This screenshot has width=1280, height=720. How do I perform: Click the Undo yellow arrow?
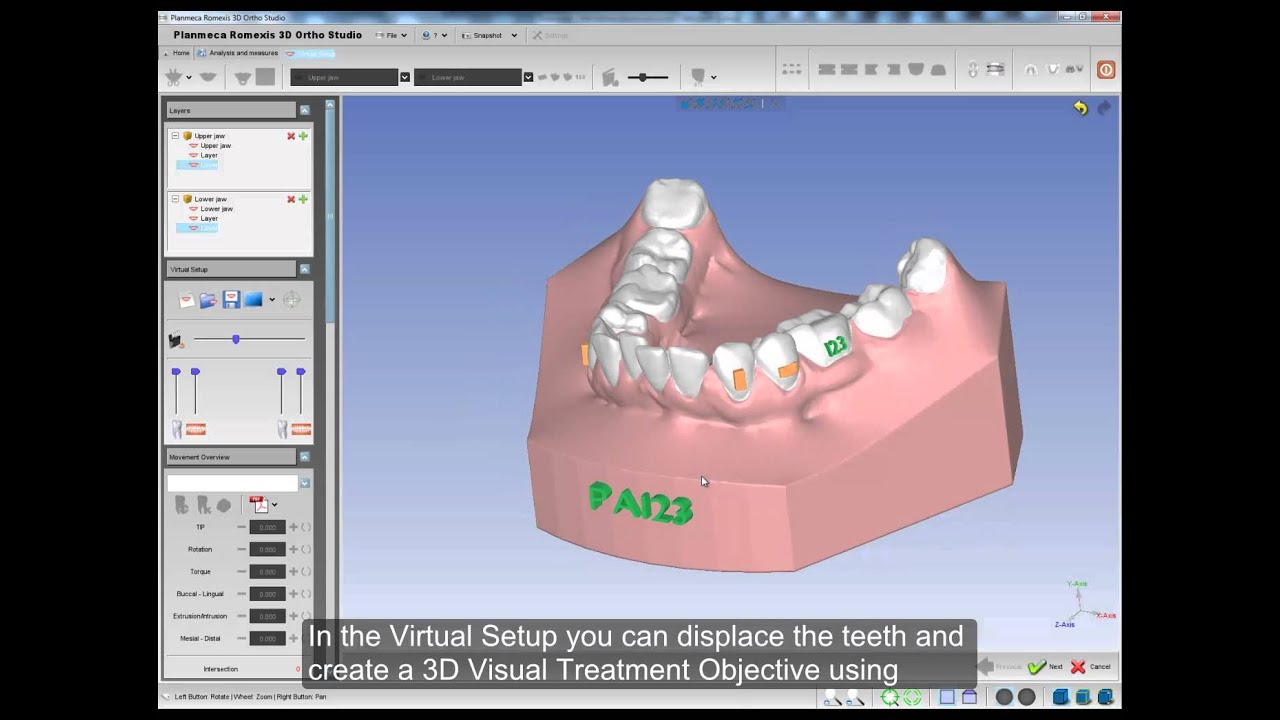point(1081,108)
